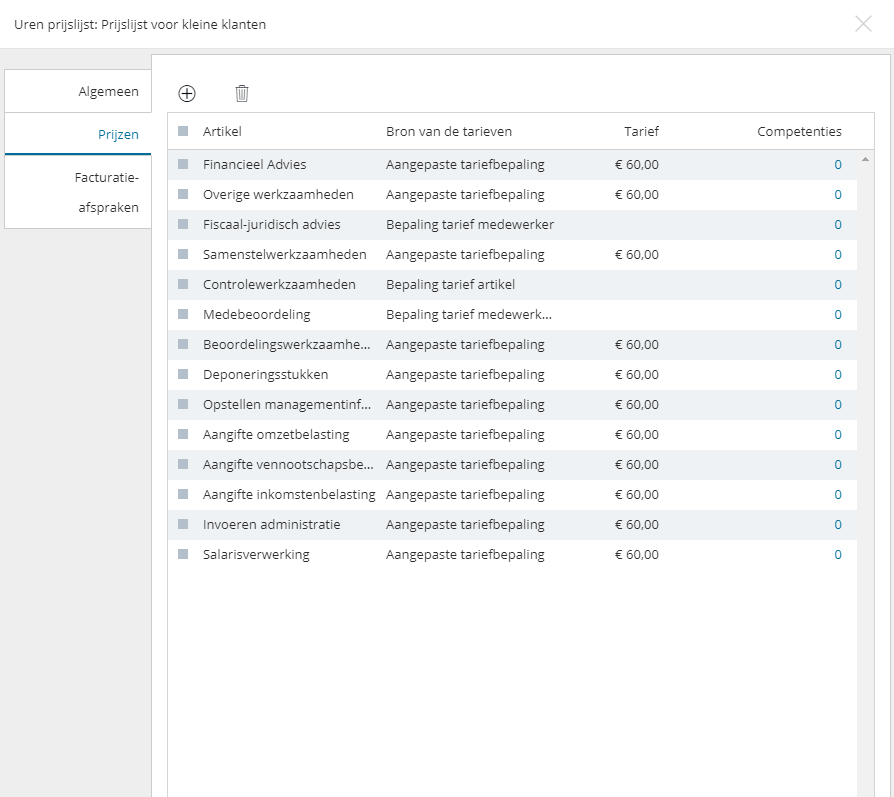
Task: Open the Facturatie-afspraken tab
Action: point(78,192)
